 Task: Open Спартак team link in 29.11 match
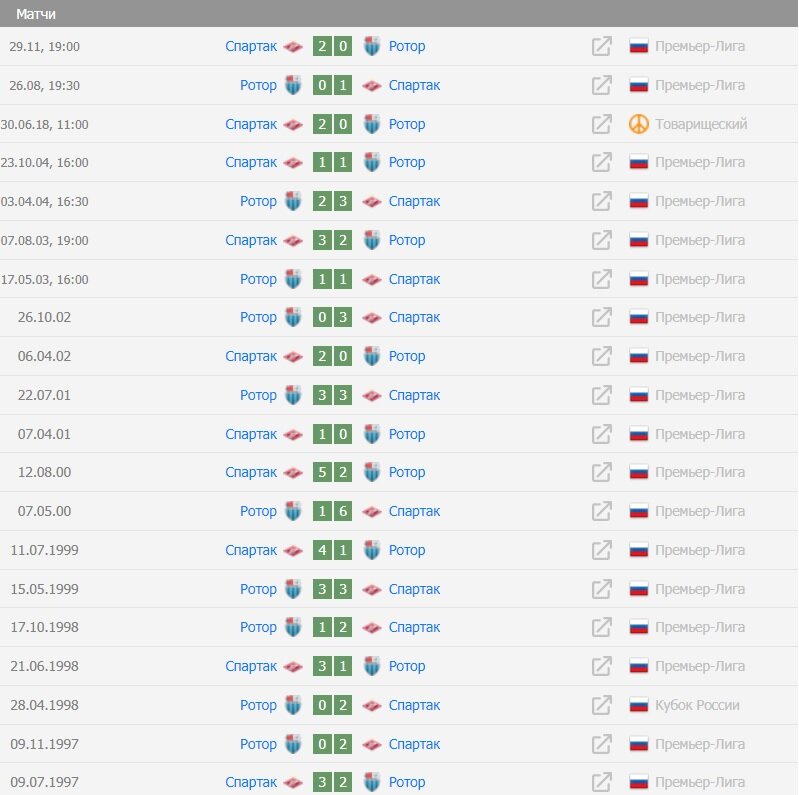pos(251,46)
